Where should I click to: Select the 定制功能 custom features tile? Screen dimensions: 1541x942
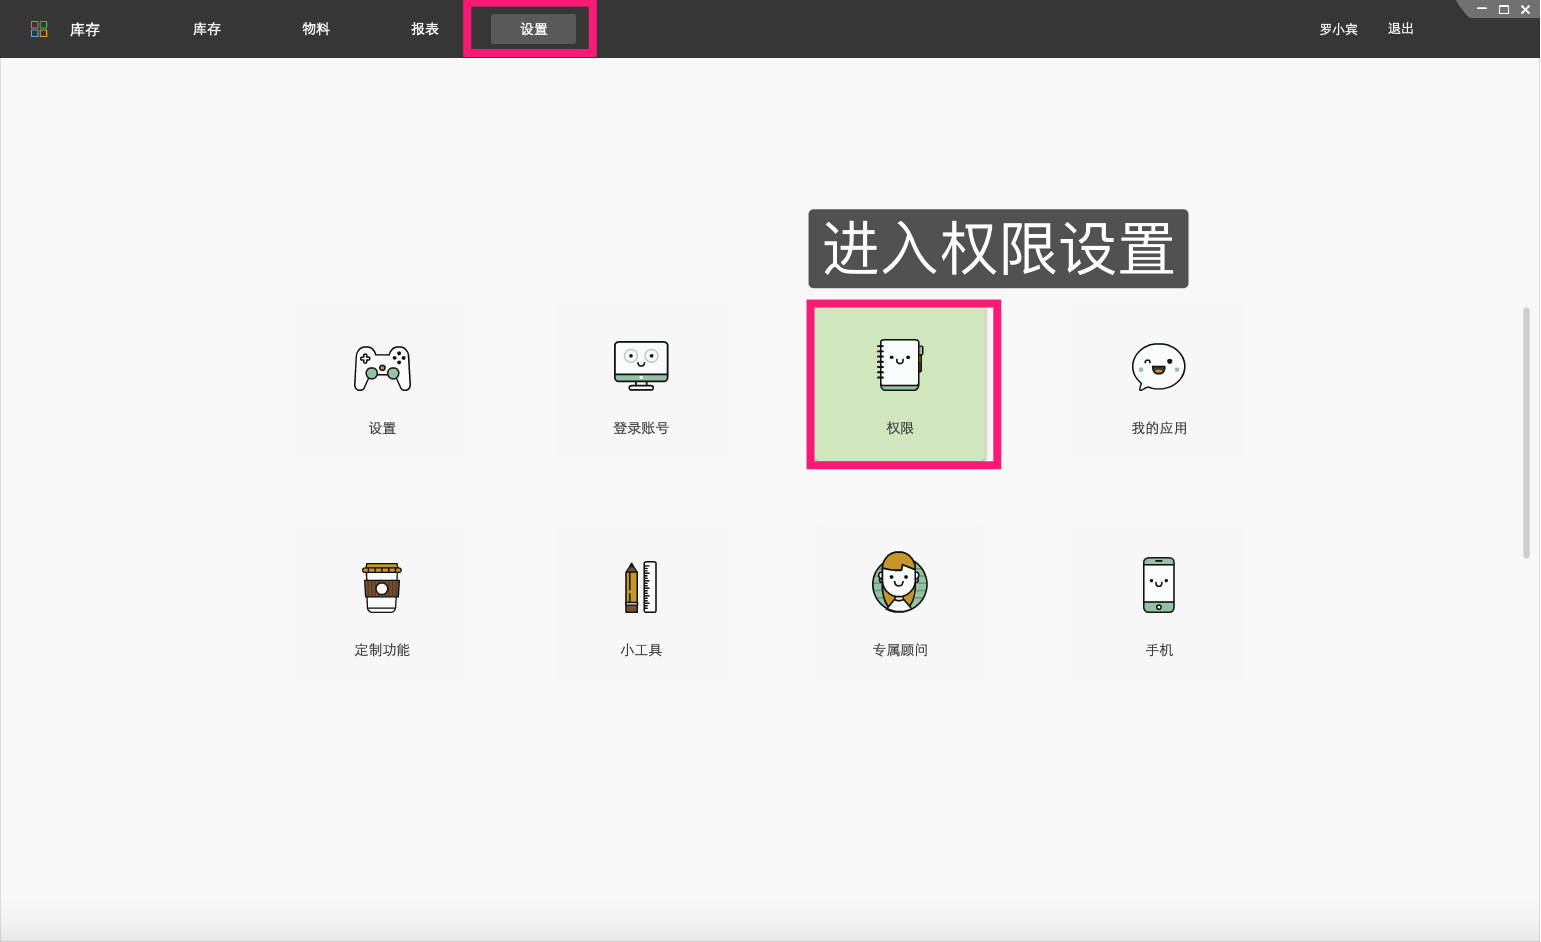click(x=382, y=600)
